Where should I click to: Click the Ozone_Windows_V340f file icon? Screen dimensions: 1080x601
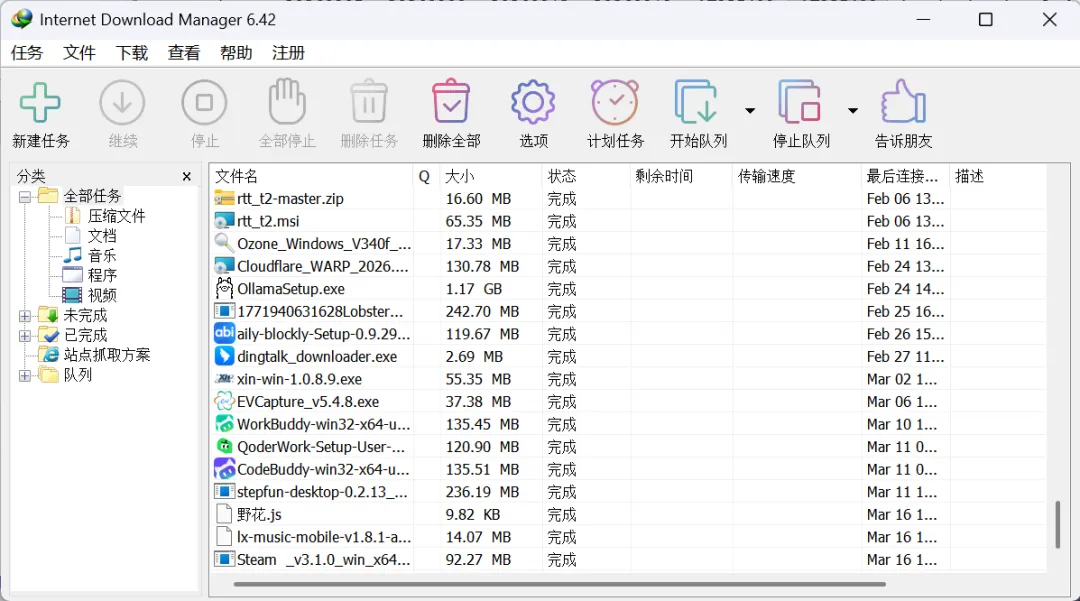click(224, 243)
